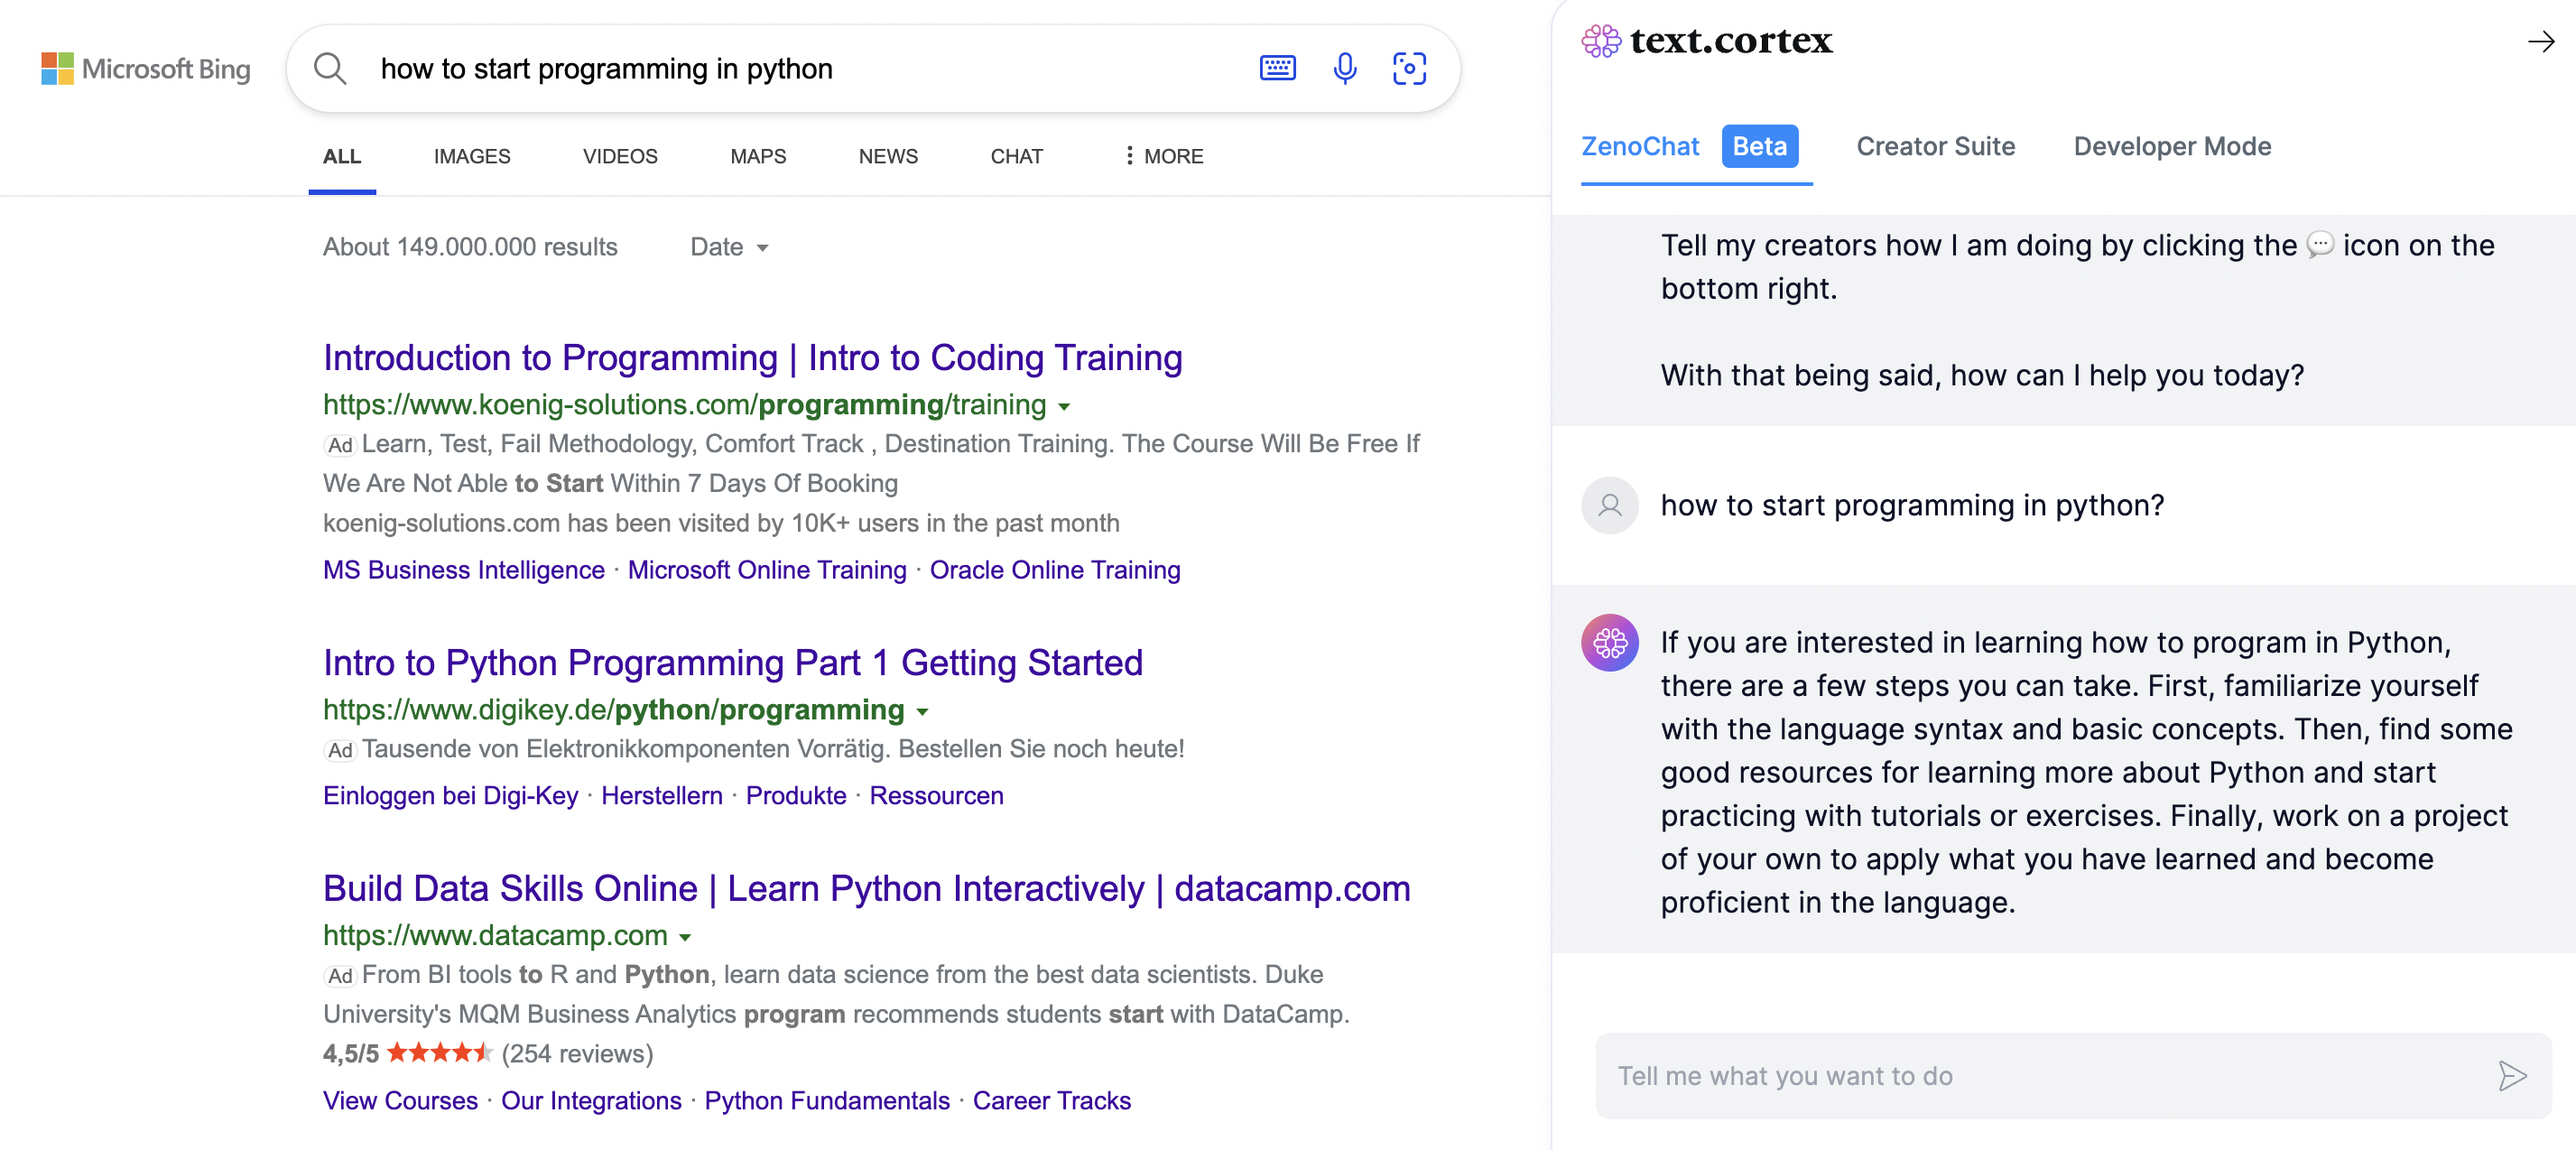Click the magnifier search icon in Bing

pos(330,68)
